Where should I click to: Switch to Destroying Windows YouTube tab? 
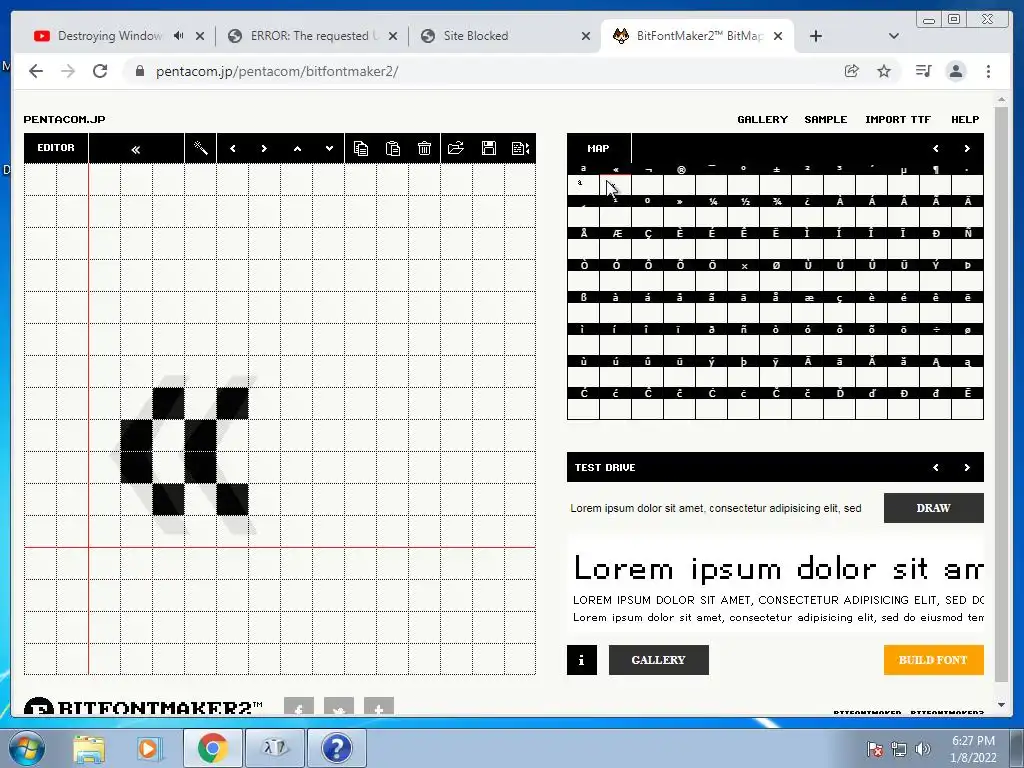pos(108,36)
